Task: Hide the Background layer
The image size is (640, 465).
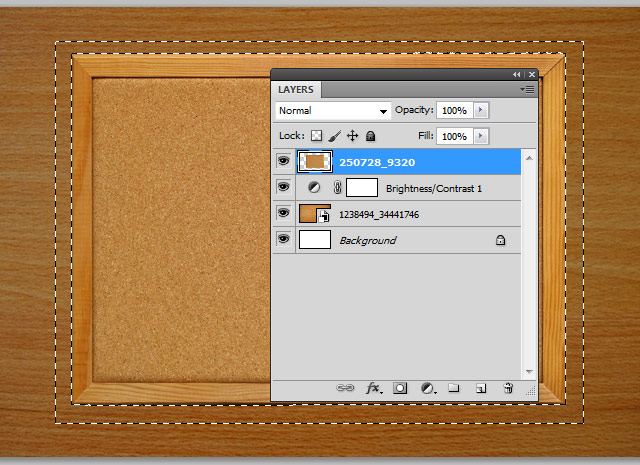Action: coord(283,240)
